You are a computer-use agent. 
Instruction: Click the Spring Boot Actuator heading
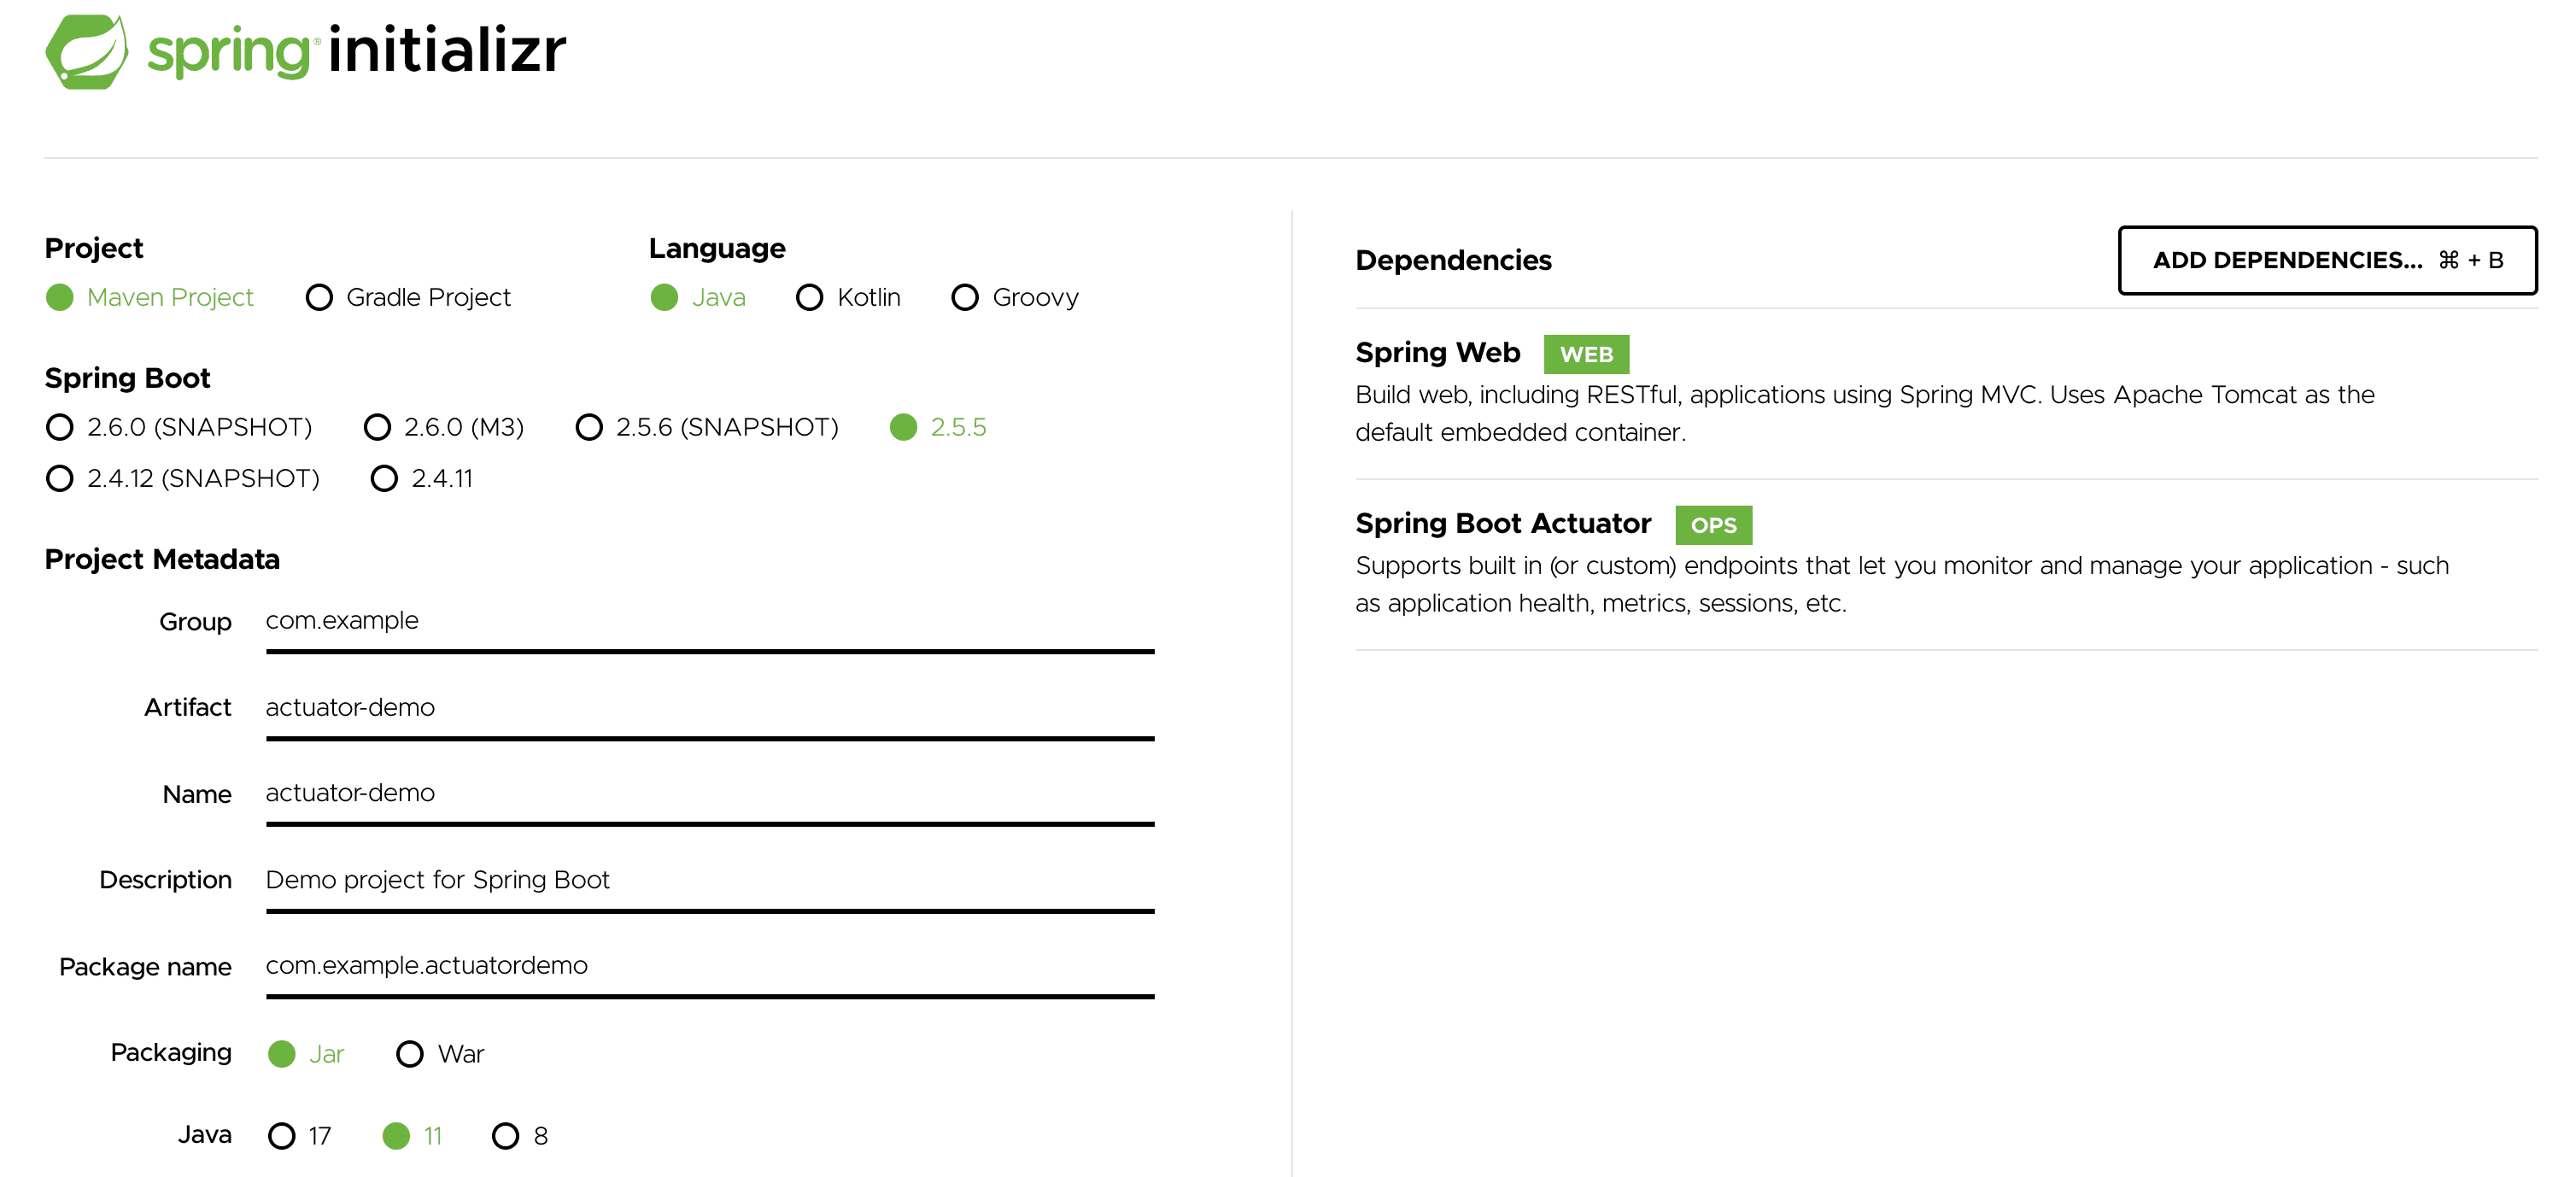[1502, 523]
